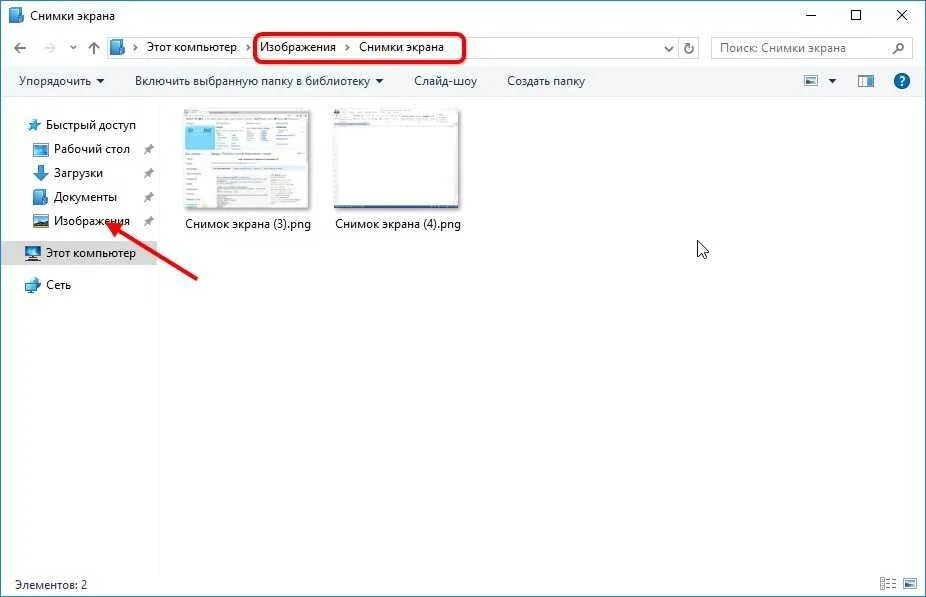Select 'Этот компьютер' in the address path

pyautogui.click(x=191, y=47)
